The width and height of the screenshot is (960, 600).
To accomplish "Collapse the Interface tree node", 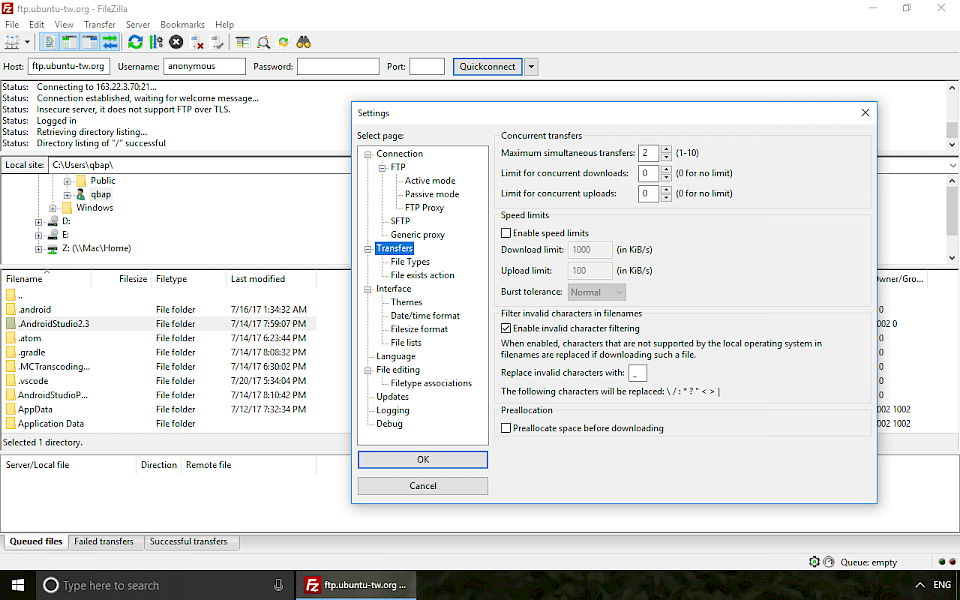I will click(x=368, y=289).
